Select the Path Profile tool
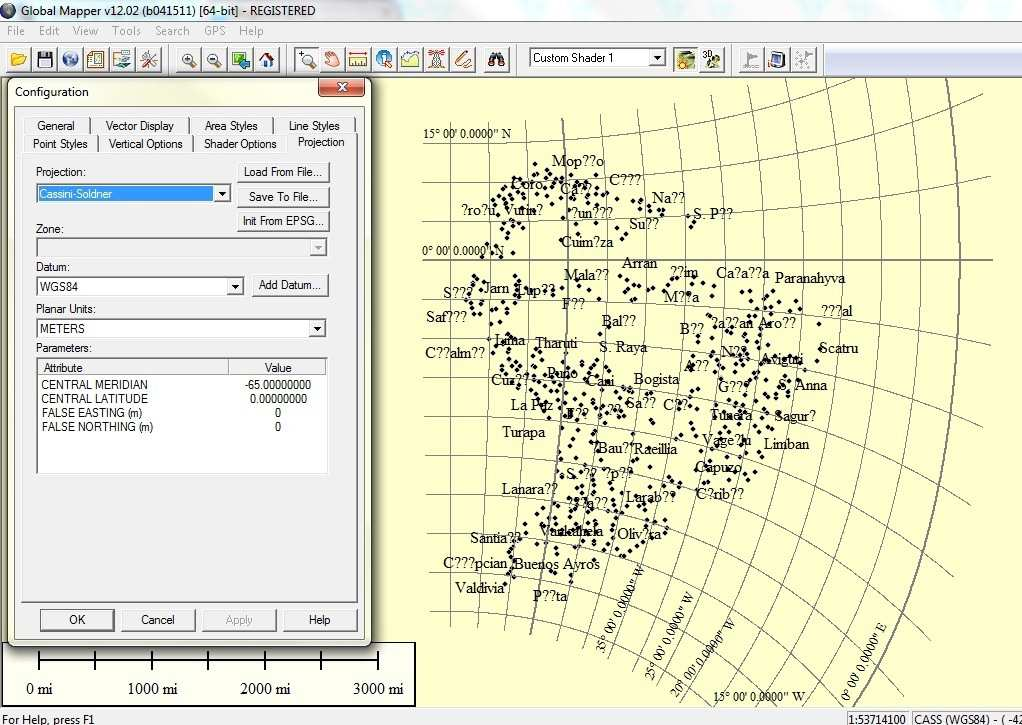The width and height of the screenshot is (1022, 725). point(410,59)
